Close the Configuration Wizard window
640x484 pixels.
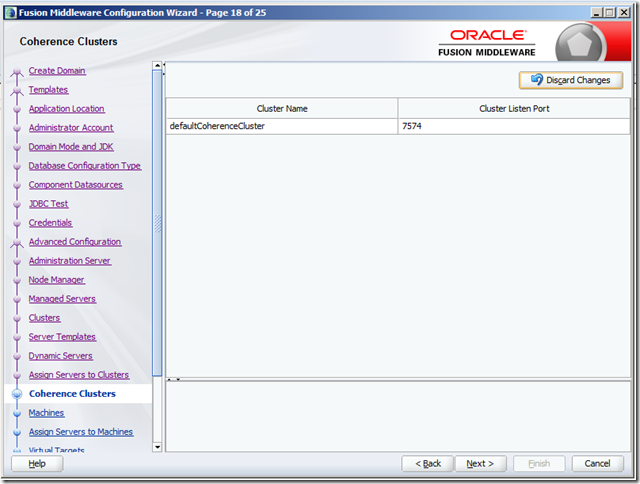click(x=624, y=13)
